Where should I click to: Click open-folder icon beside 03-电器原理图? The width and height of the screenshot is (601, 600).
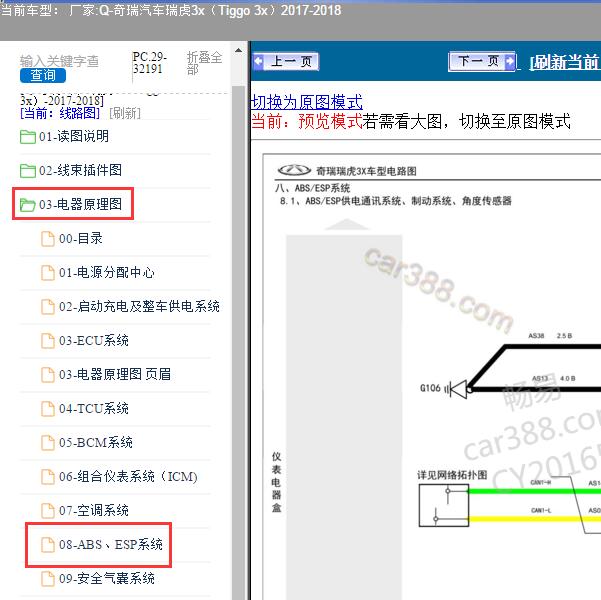[28, 205]
